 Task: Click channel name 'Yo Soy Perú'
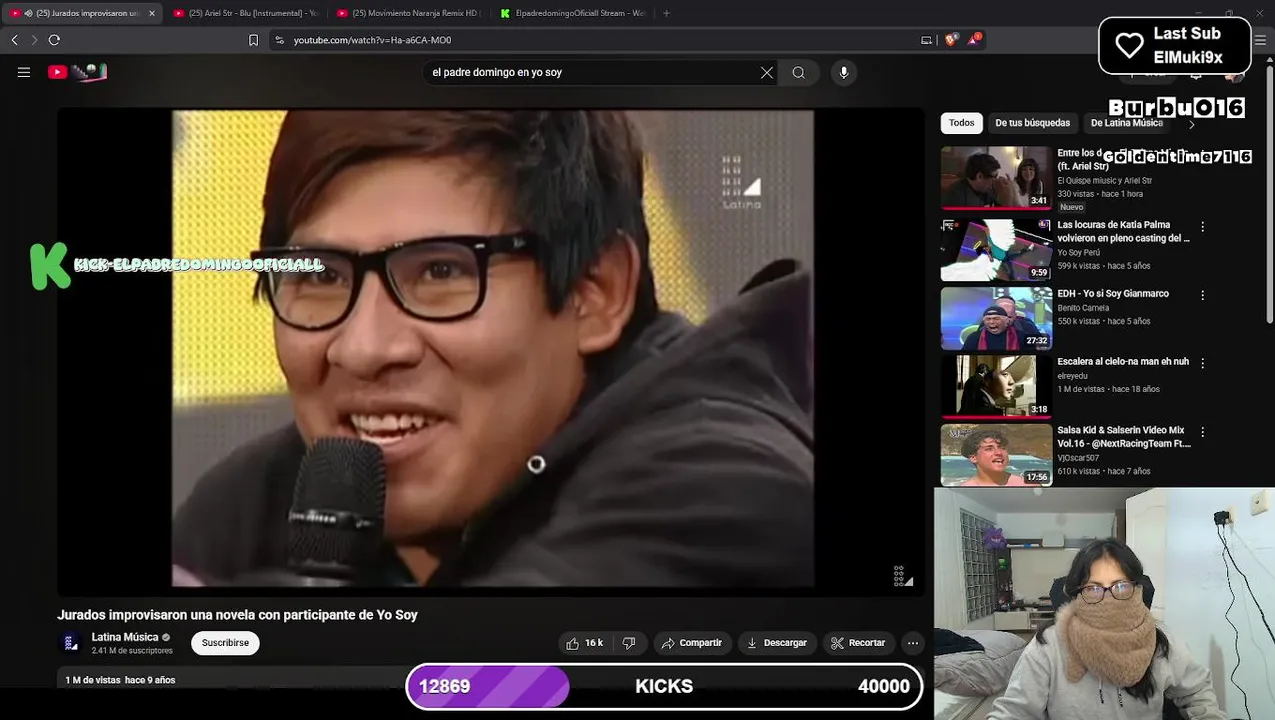point(1078,252)
